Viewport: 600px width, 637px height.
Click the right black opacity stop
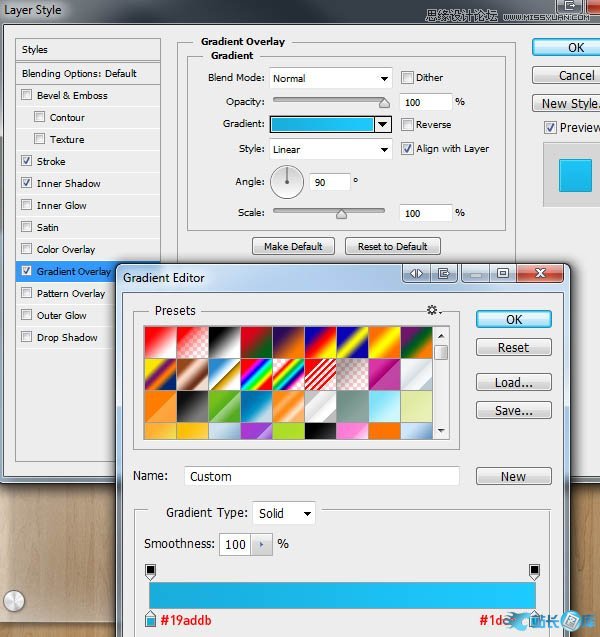534,571
